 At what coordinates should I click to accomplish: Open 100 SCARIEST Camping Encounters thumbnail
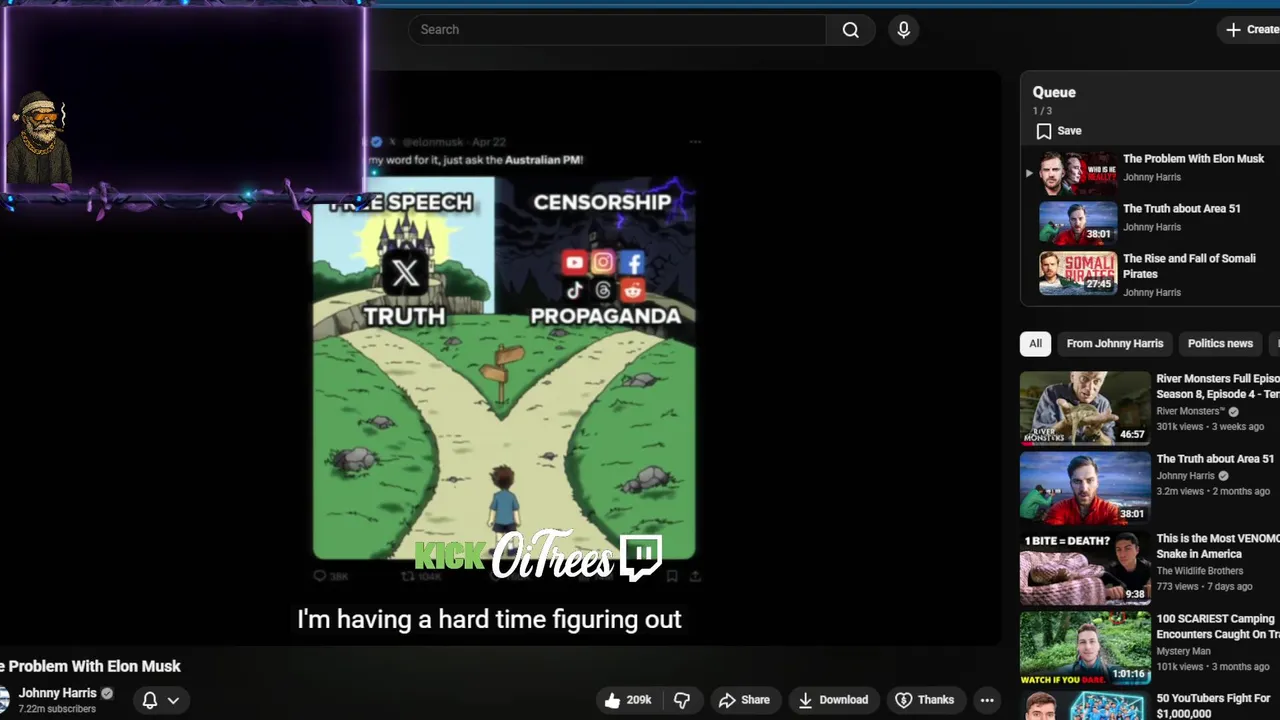[x=1085, y=649]
